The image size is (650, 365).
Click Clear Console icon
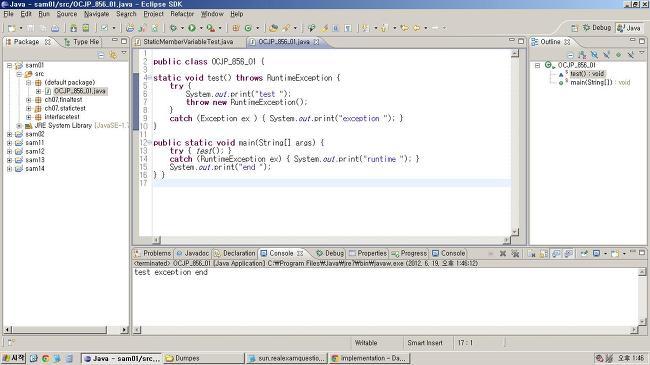(x=531, y=253)
